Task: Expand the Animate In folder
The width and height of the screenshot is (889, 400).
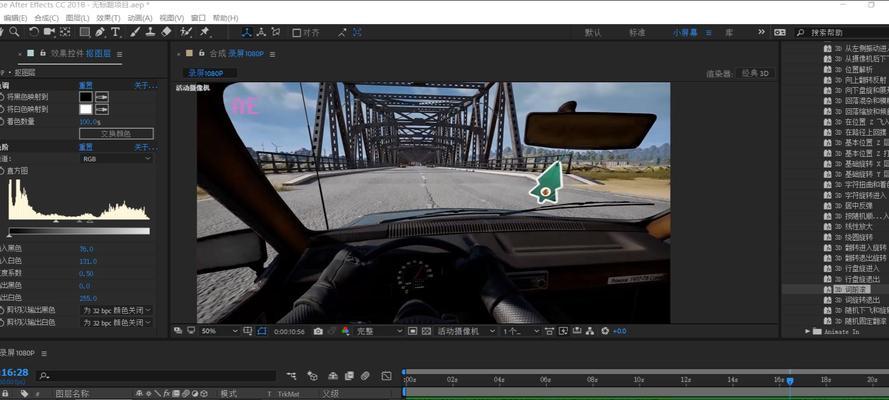Action: (807, 331)
